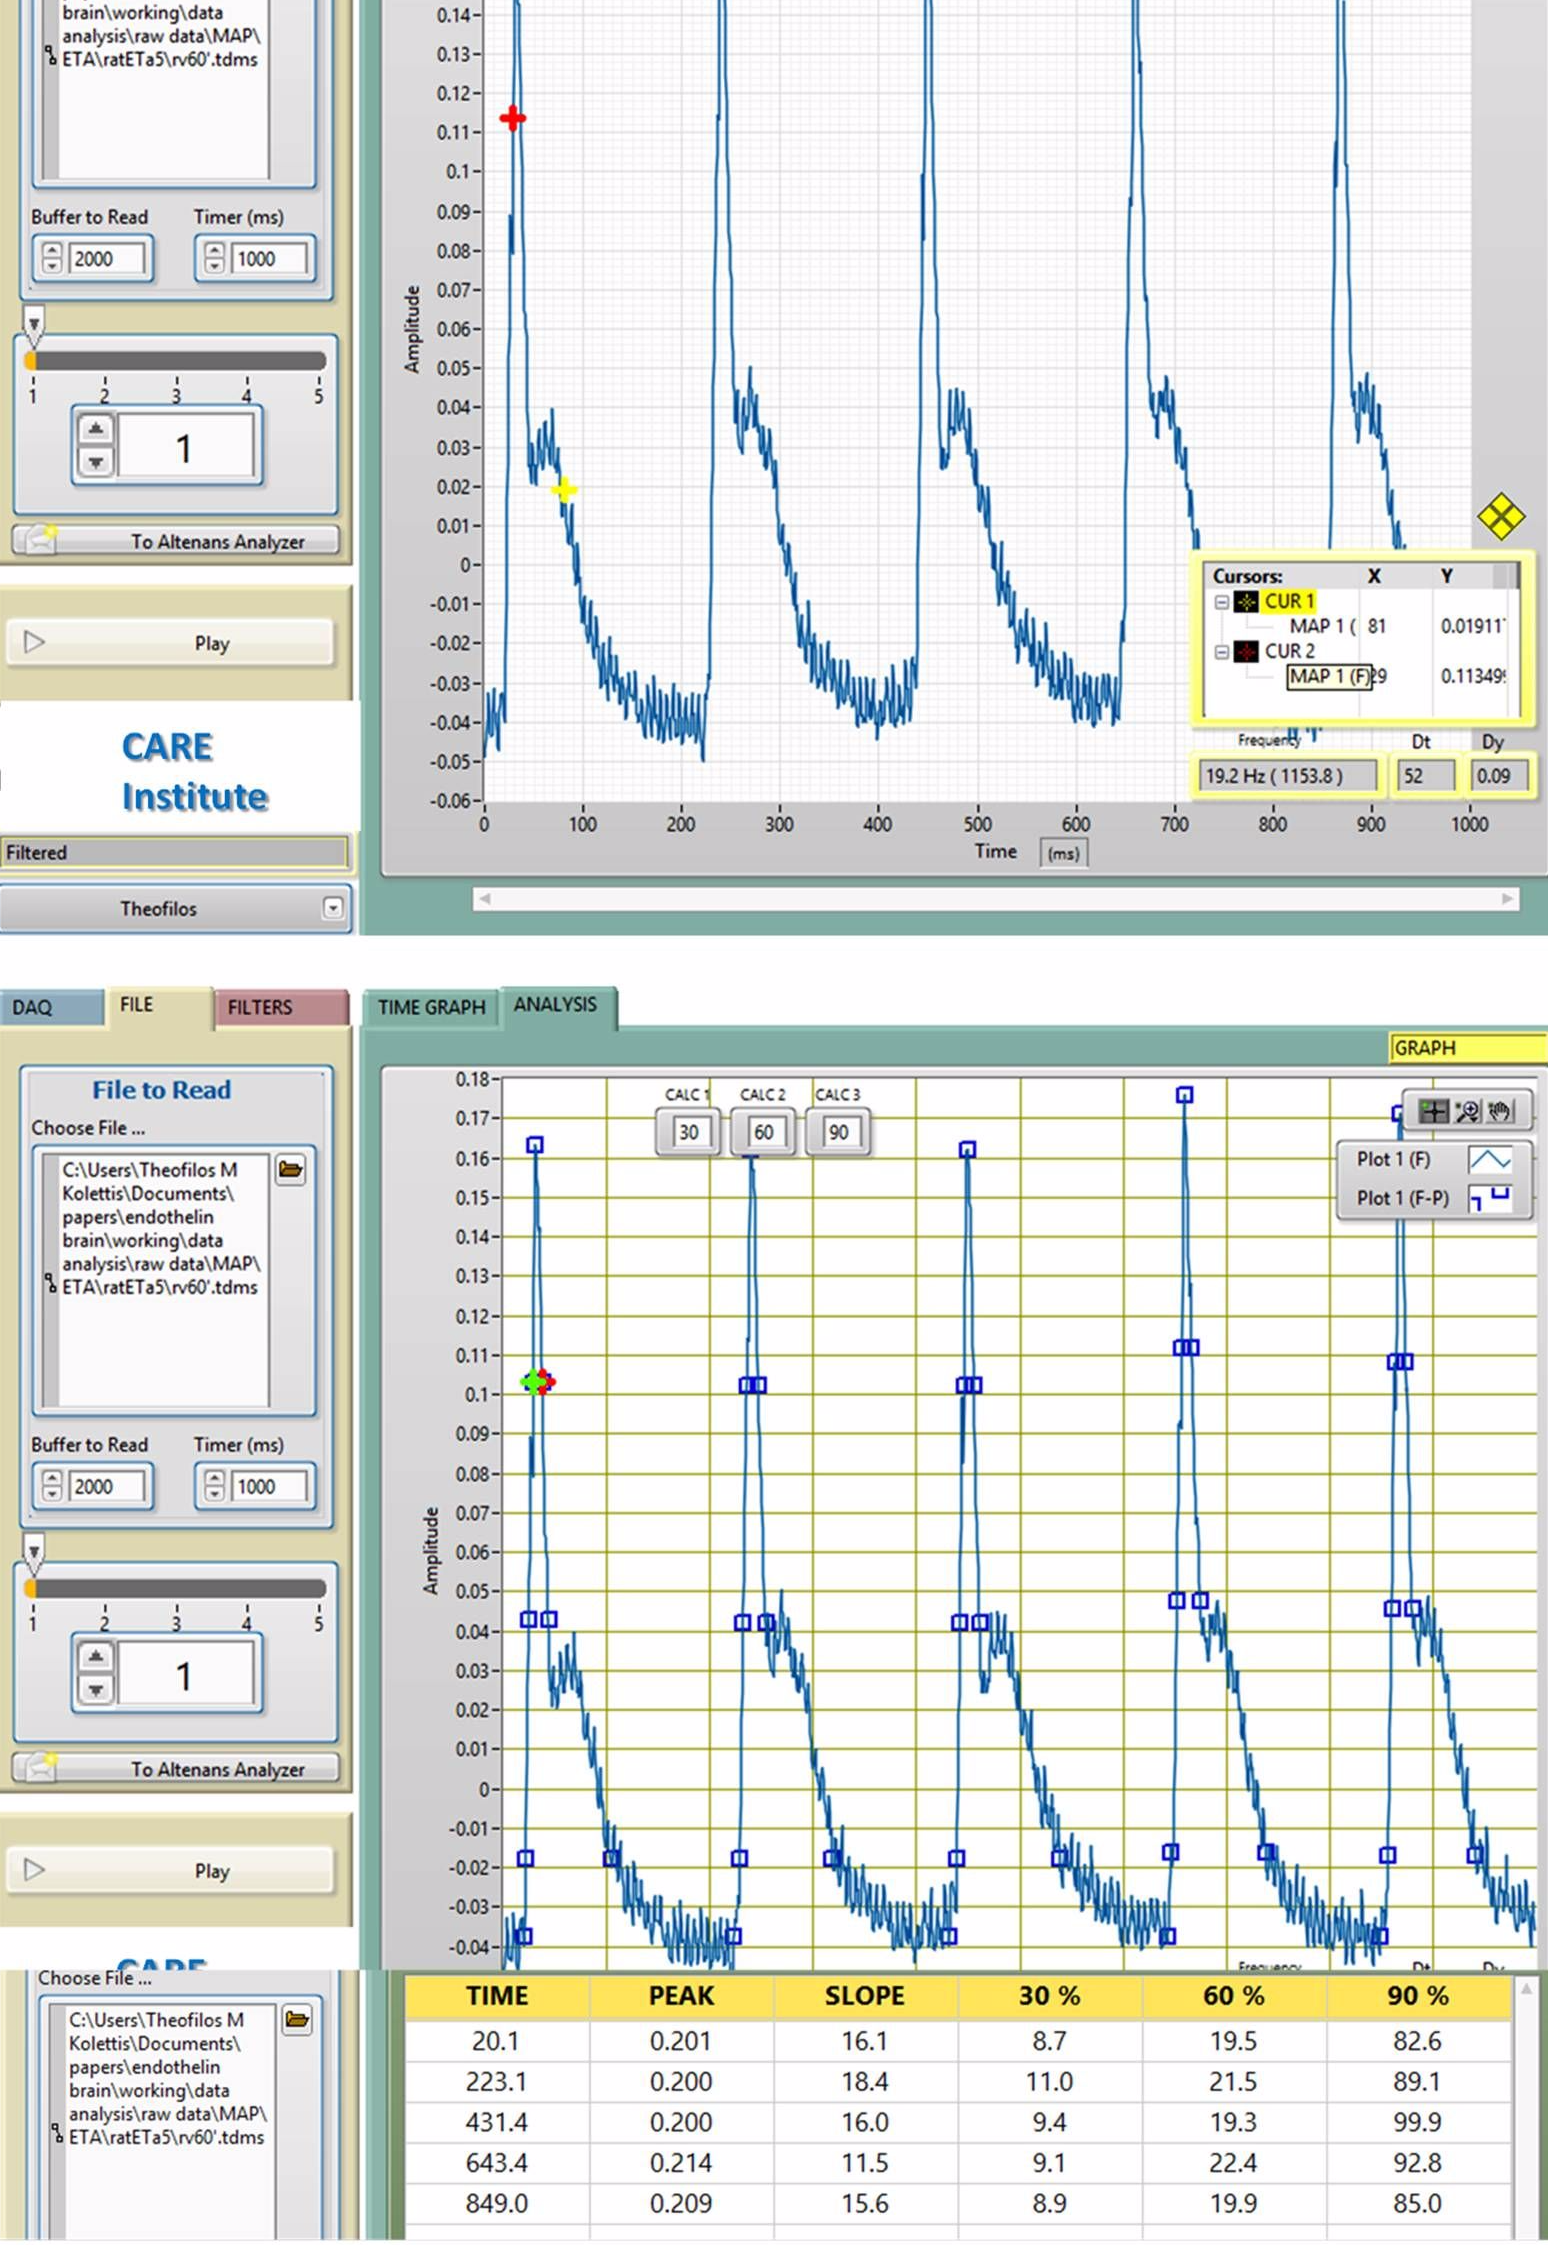This screenshot has height=2245, width=1548.
Task: Click the Plot 1 (F) line style sample
Action: 1489,1160
